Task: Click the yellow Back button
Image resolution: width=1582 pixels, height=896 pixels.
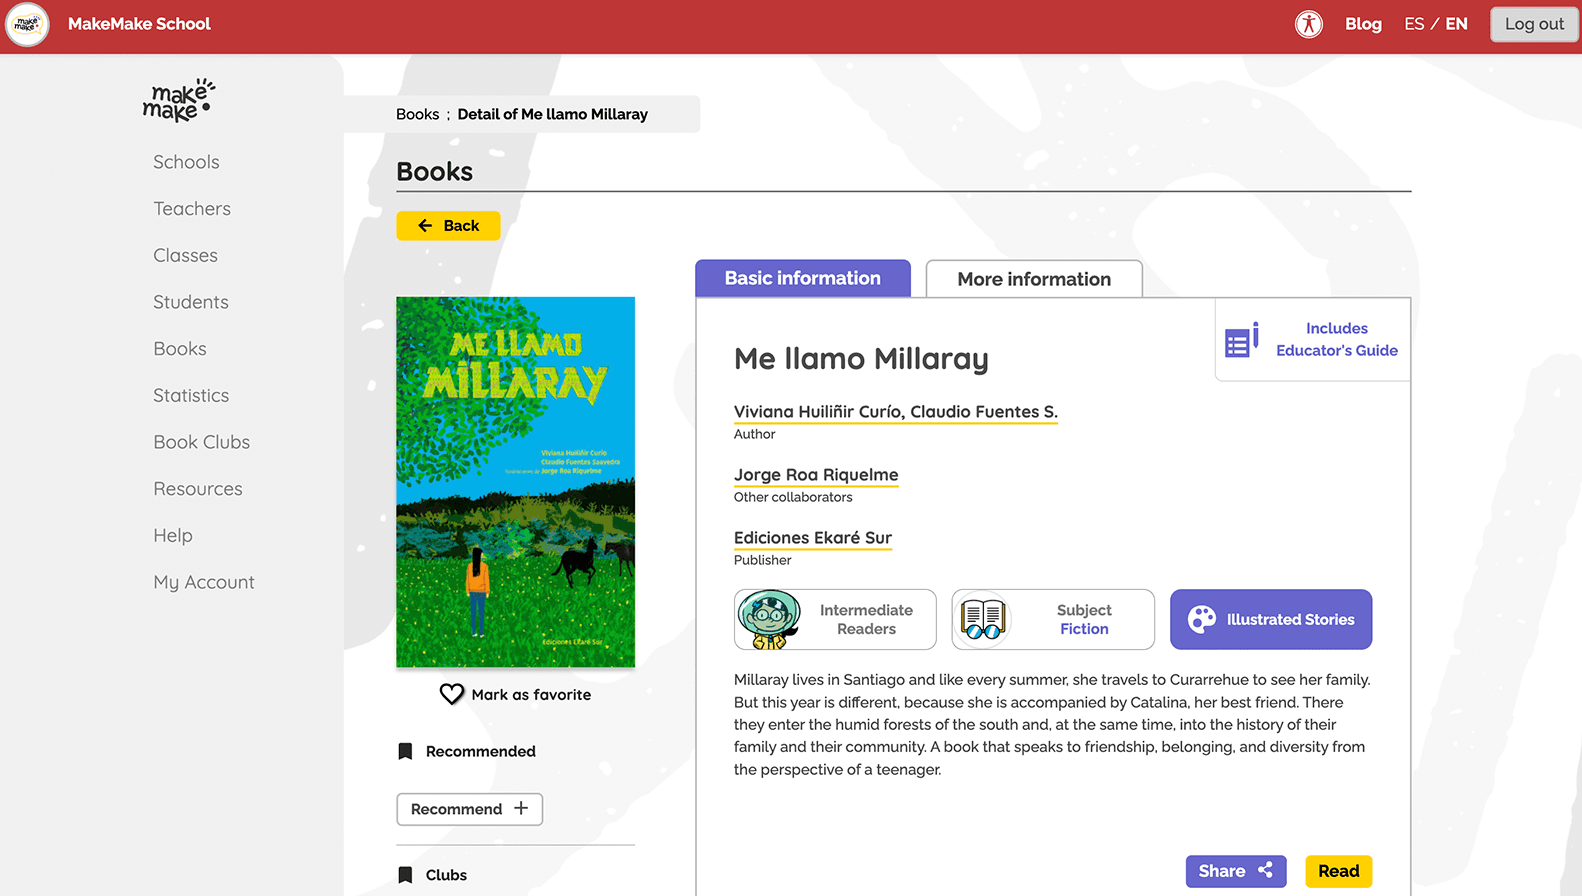Action: click(448, 226)
